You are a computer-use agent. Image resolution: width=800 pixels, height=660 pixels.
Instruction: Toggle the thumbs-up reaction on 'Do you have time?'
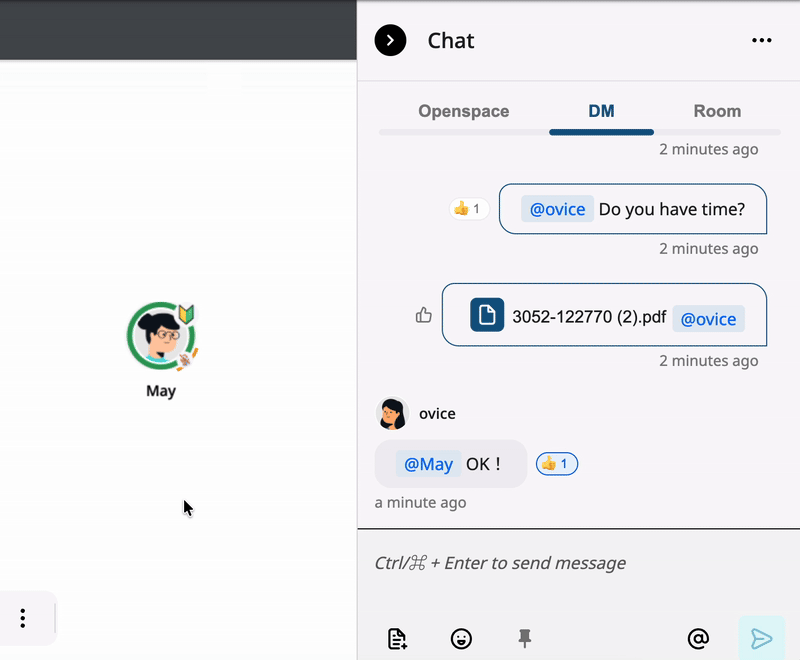[x=467, y=208]
